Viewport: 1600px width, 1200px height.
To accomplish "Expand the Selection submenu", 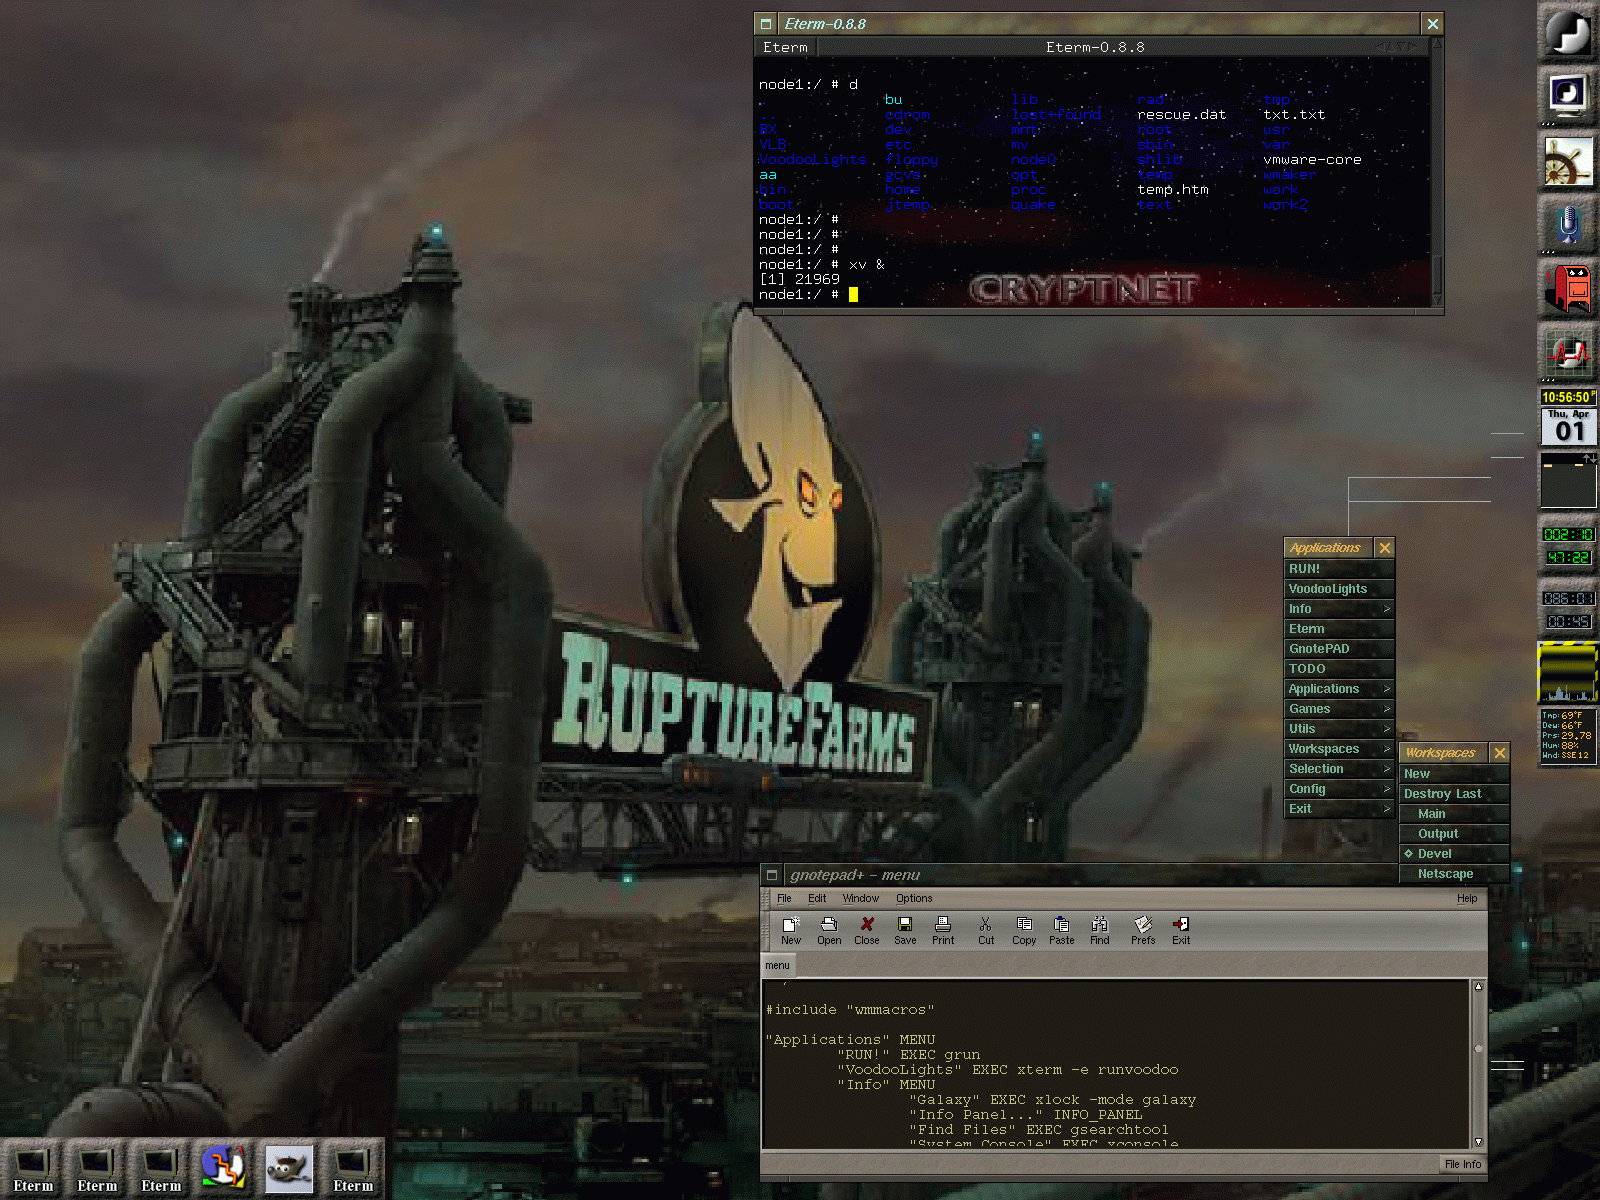I will (x=1339, y=769).
